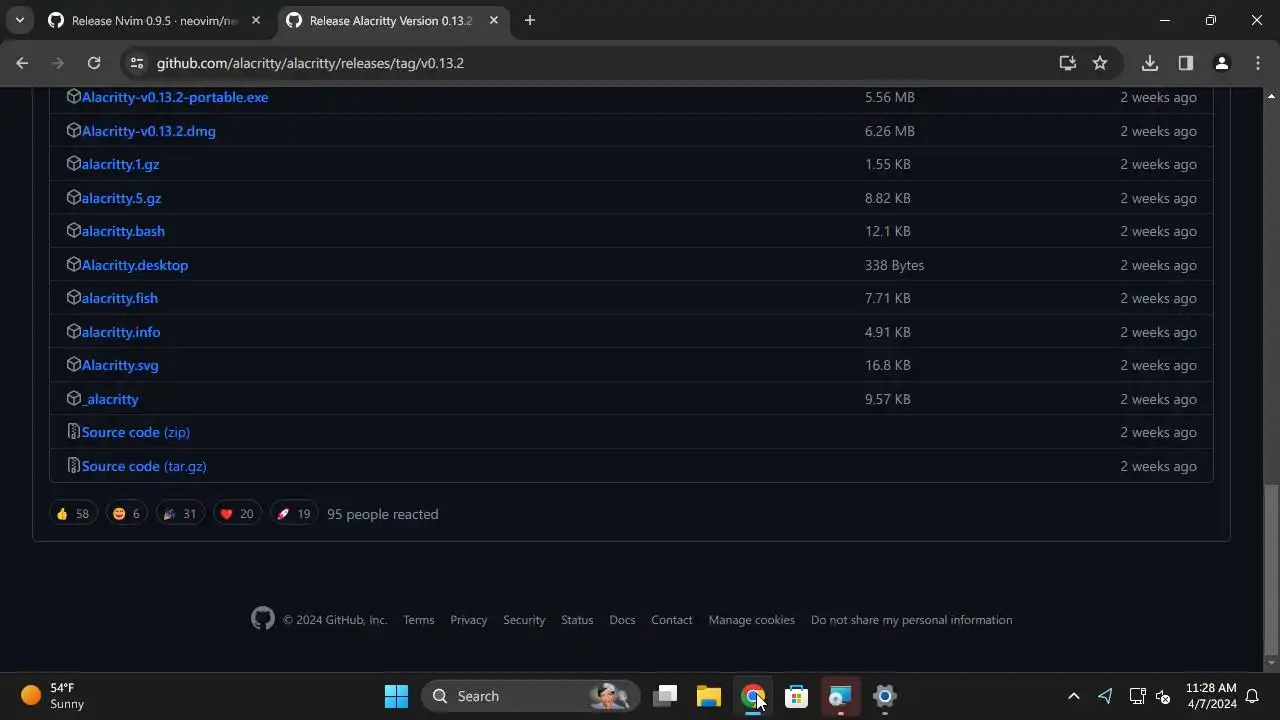This screenshot has width=1280, height=720.
Task: Open Chrome three-dot menu
Action: pos(1258,63)
